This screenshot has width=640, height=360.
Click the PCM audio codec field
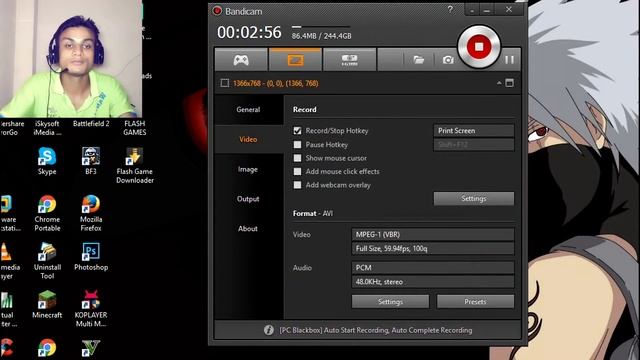pos(433,268)
